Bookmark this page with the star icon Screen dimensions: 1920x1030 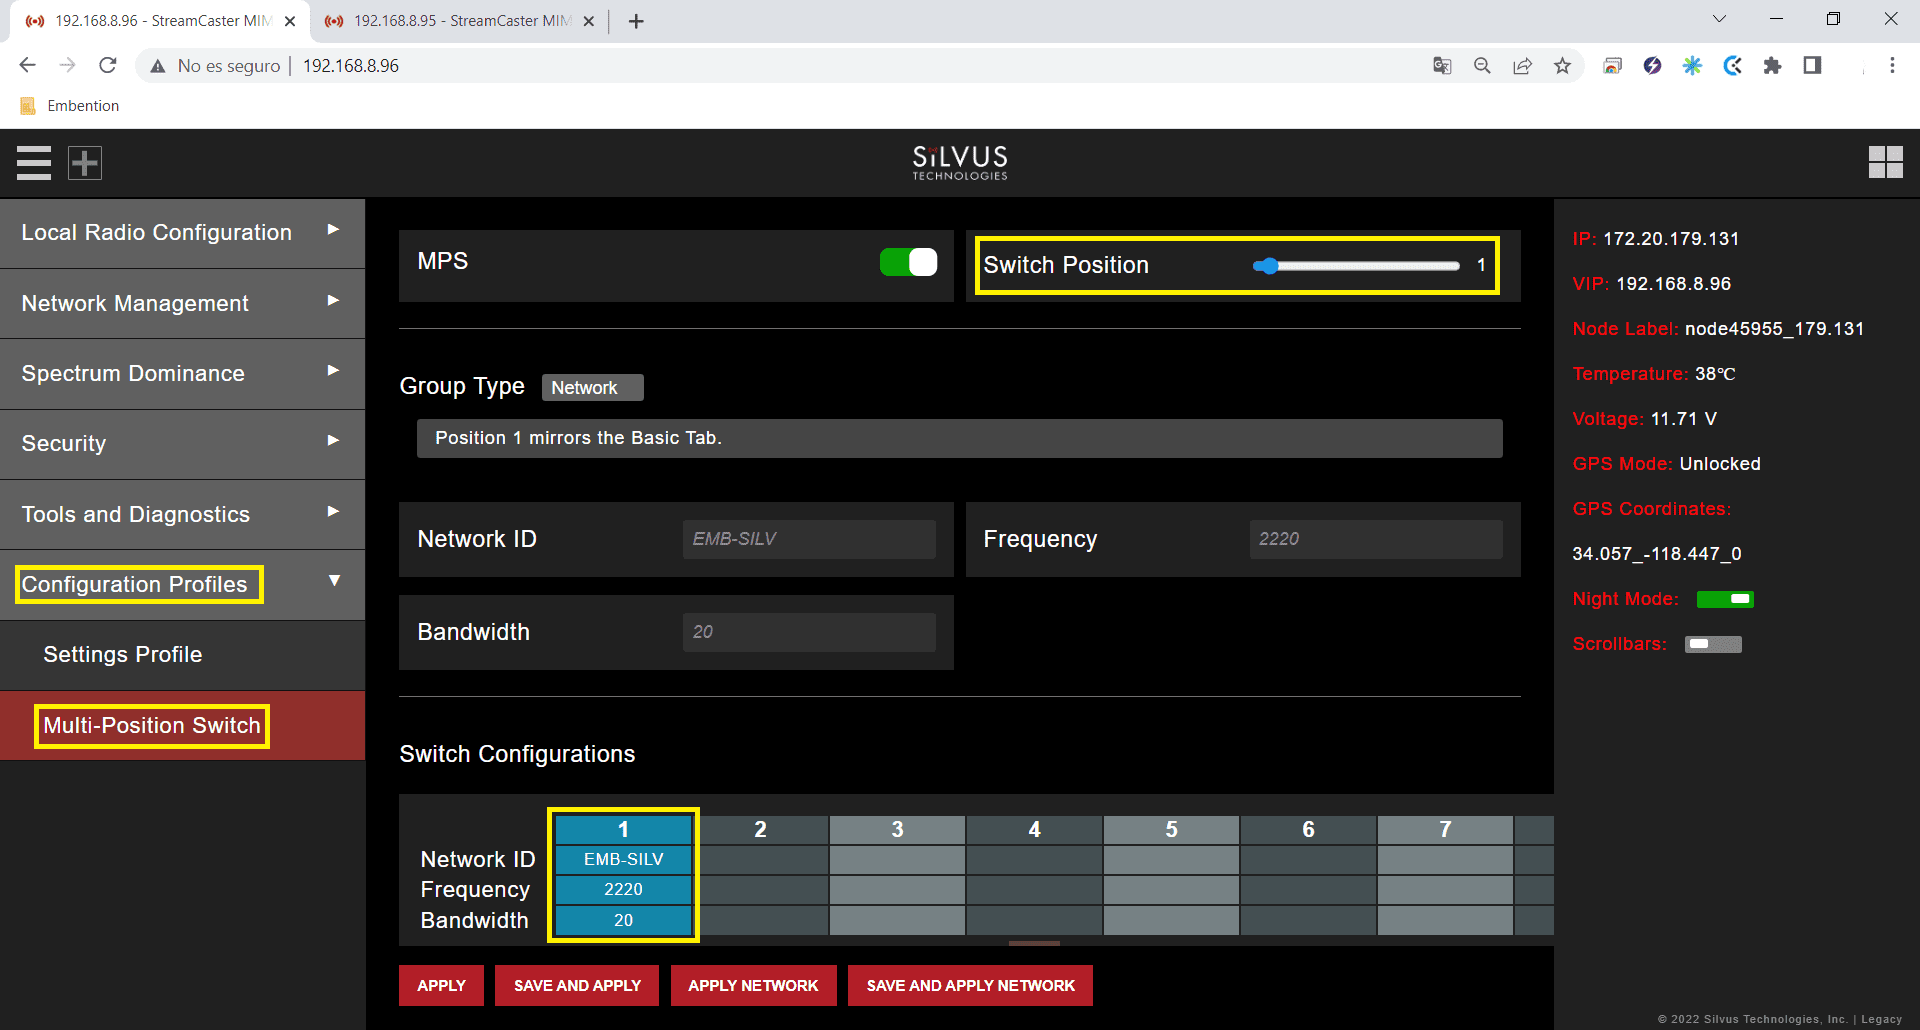pyautogui.click(x=1562, y=66)
